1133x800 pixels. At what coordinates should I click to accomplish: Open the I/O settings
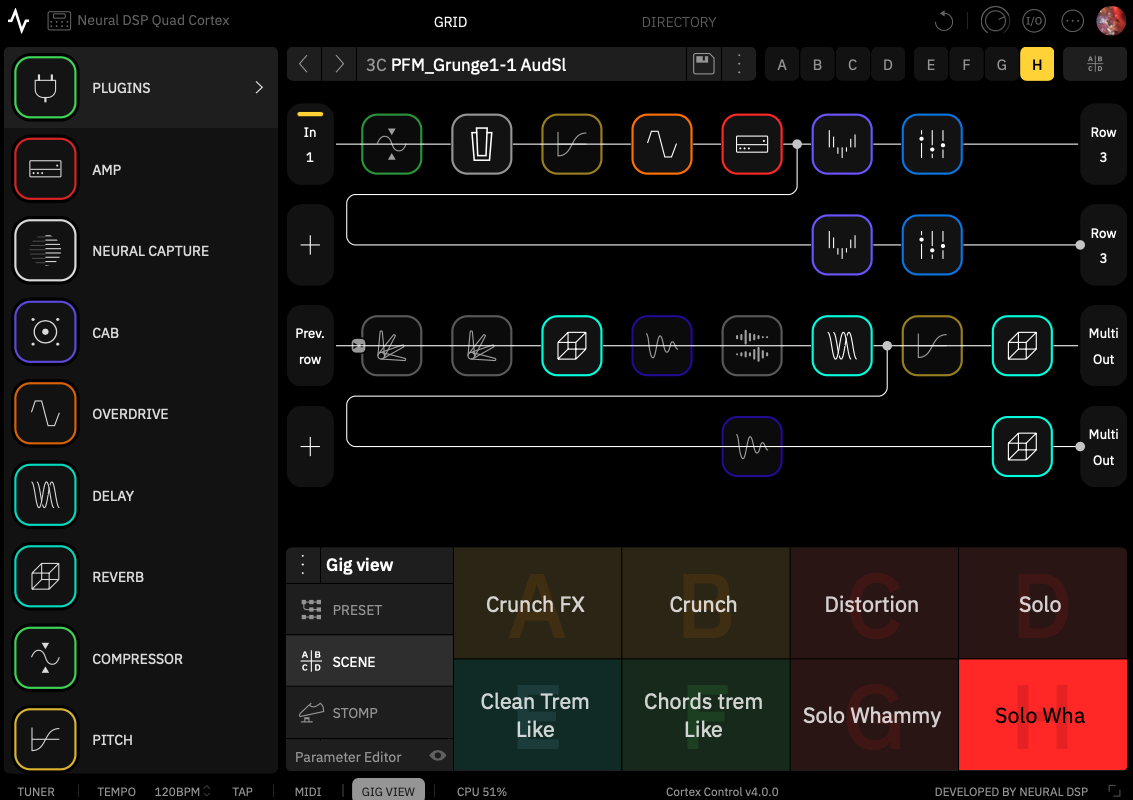coord(1033,21)
